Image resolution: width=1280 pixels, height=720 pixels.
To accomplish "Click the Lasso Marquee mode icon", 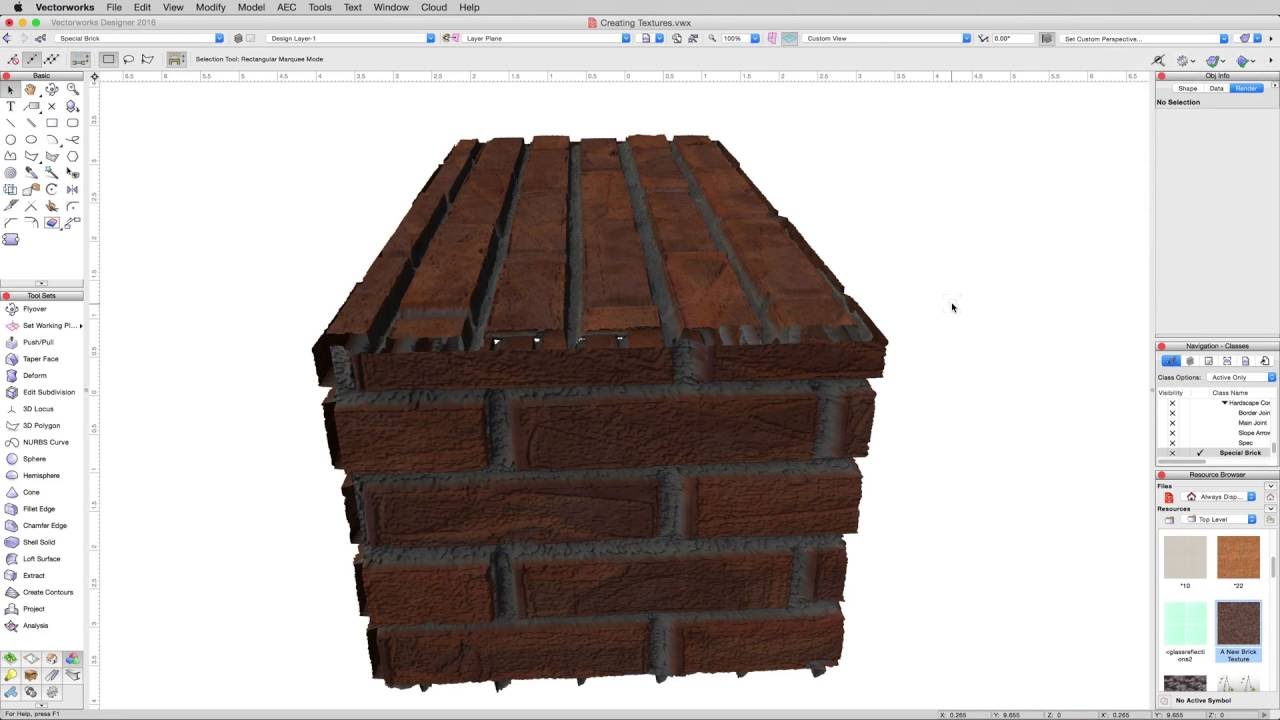I will 128,59.
